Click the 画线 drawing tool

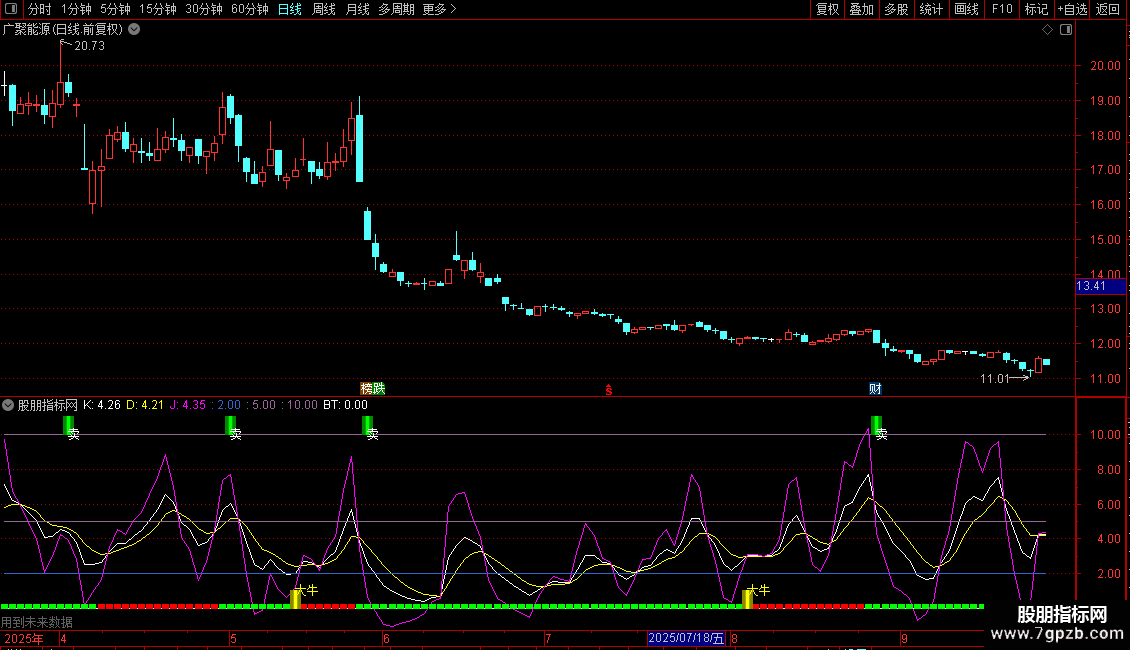966,9
